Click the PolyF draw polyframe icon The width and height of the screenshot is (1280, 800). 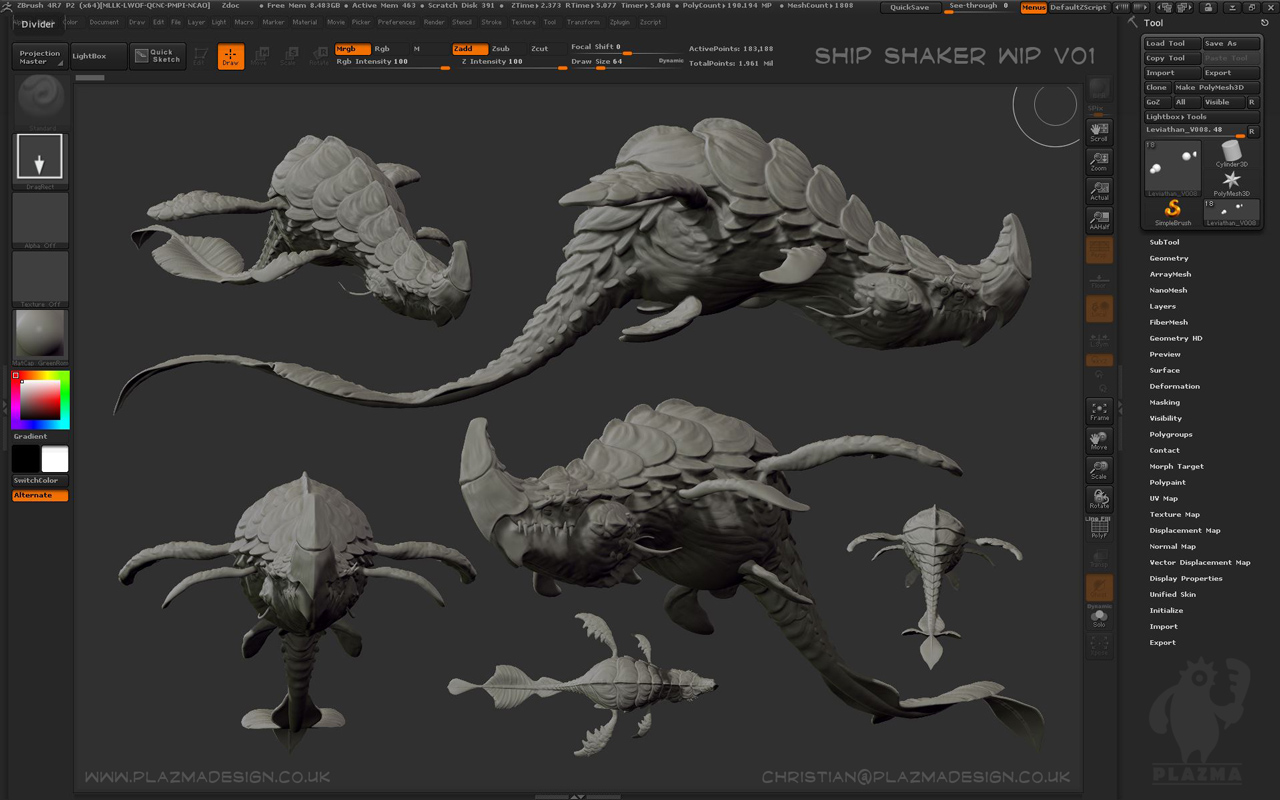tap(1099, 529)
